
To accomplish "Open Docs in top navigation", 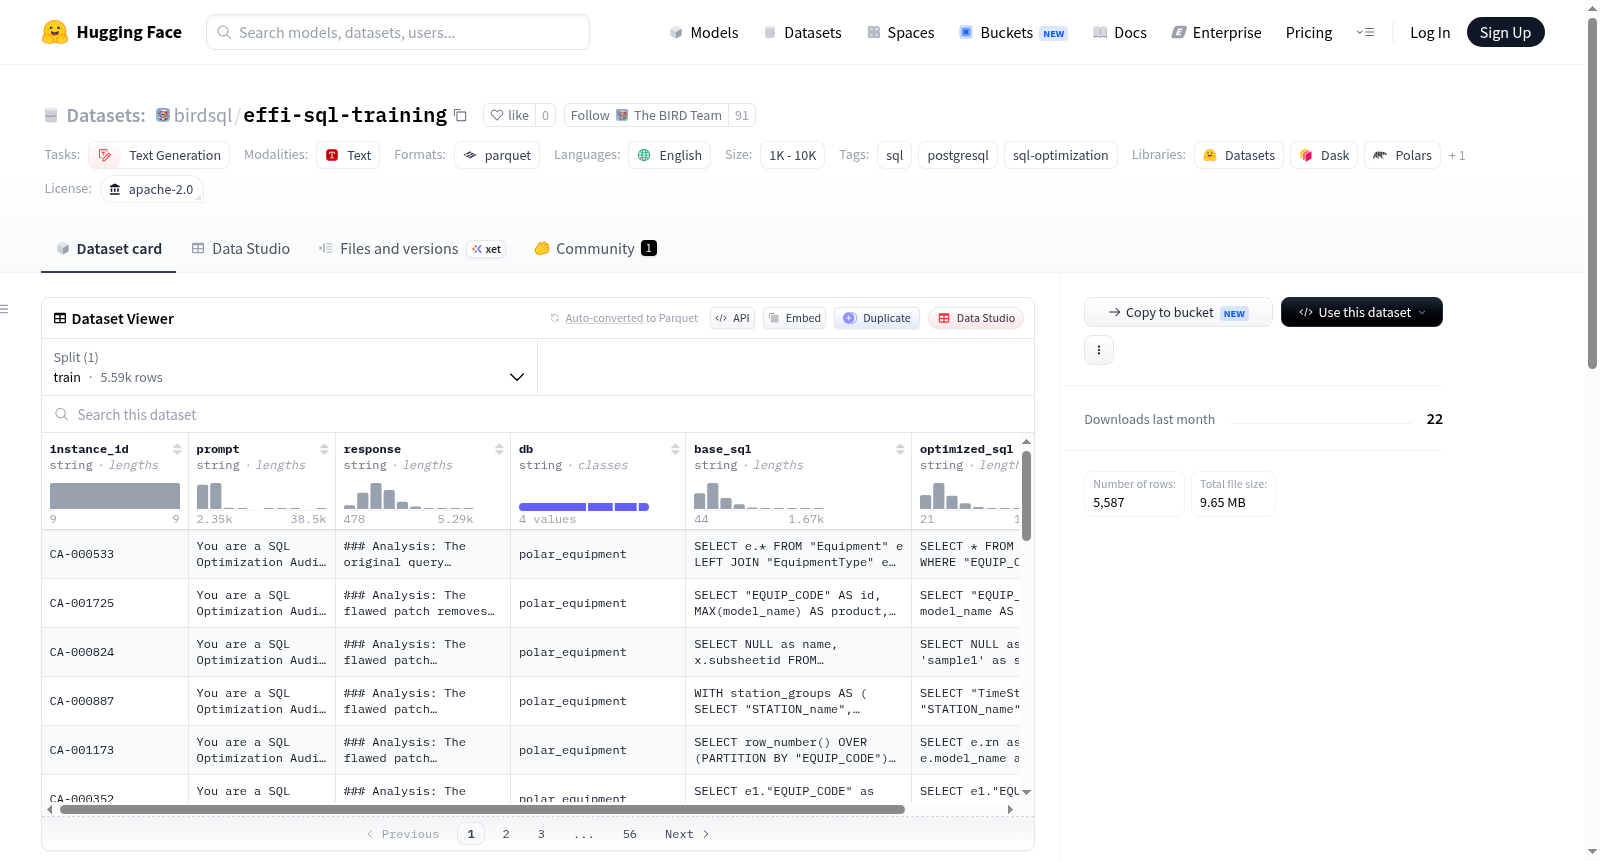I will (x=1120, y=32).
